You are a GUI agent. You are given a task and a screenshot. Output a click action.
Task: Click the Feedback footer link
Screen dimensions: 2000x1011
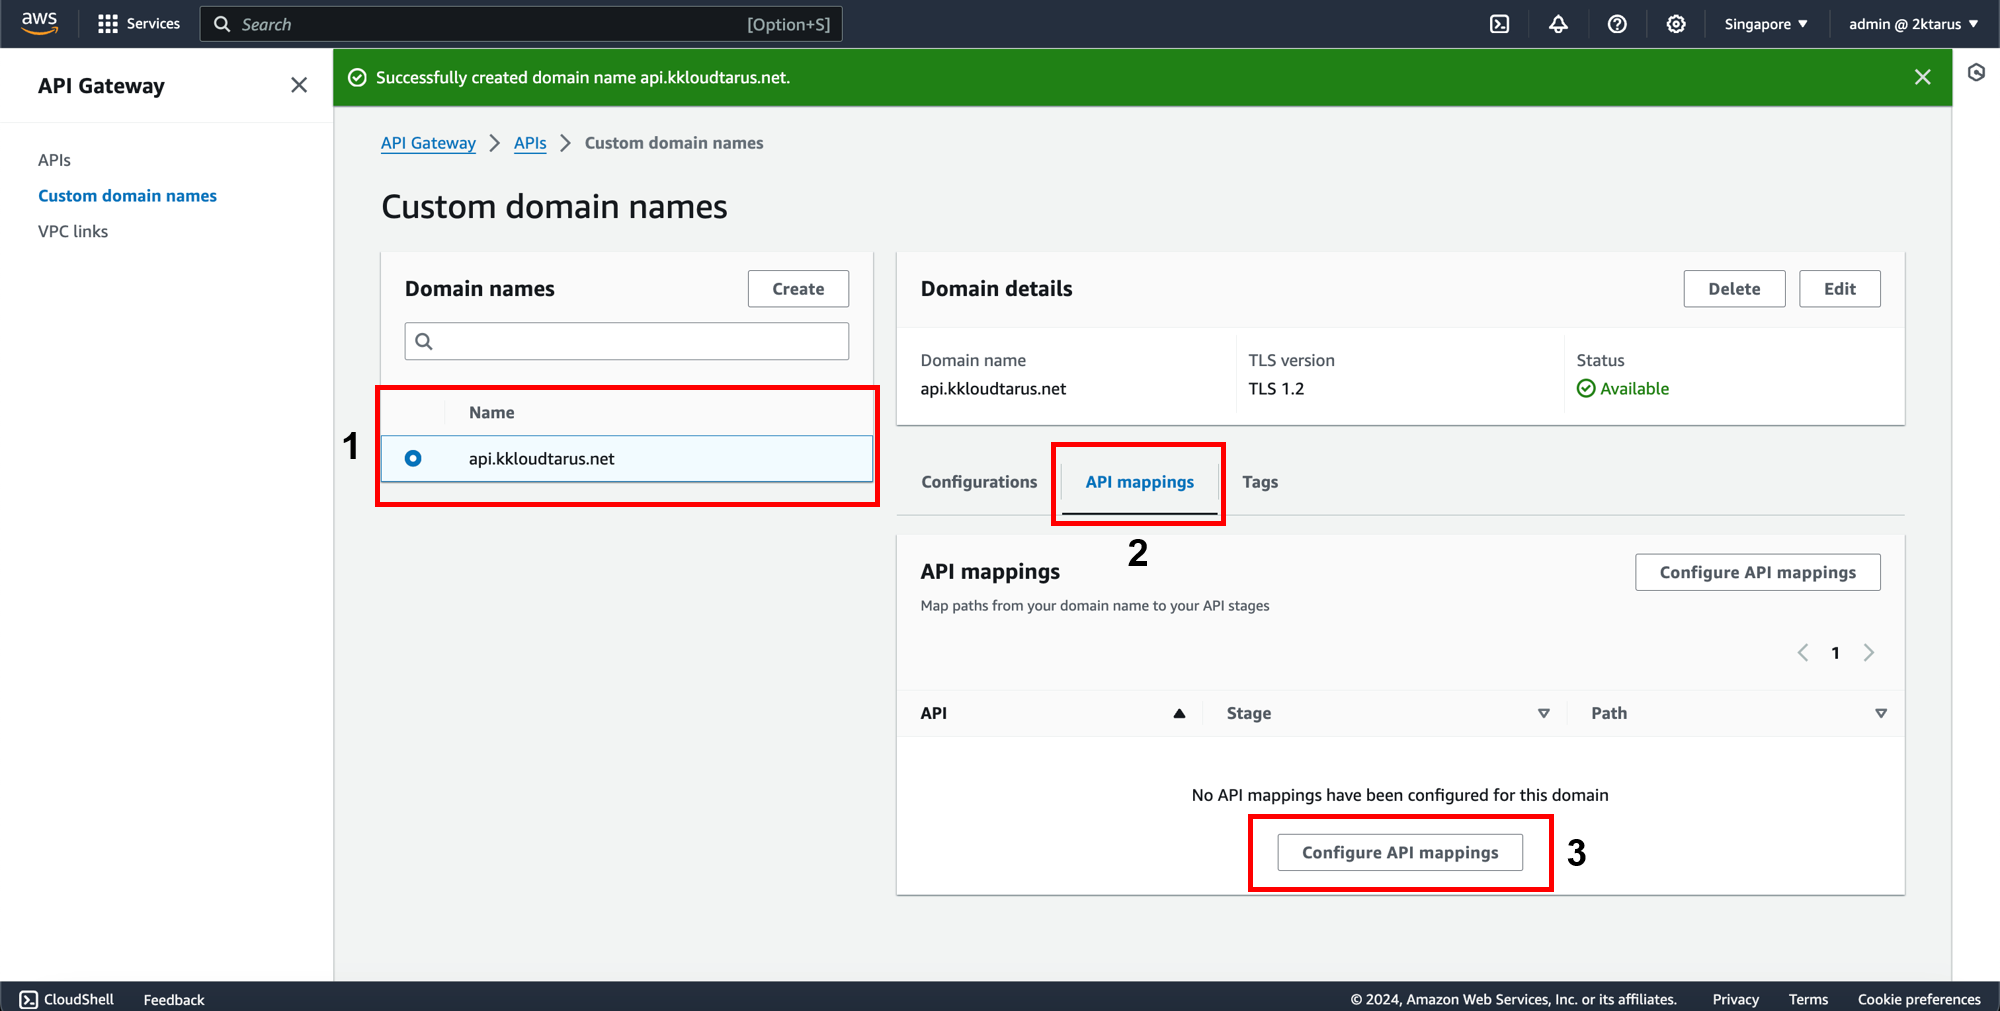tap(173, 999)
